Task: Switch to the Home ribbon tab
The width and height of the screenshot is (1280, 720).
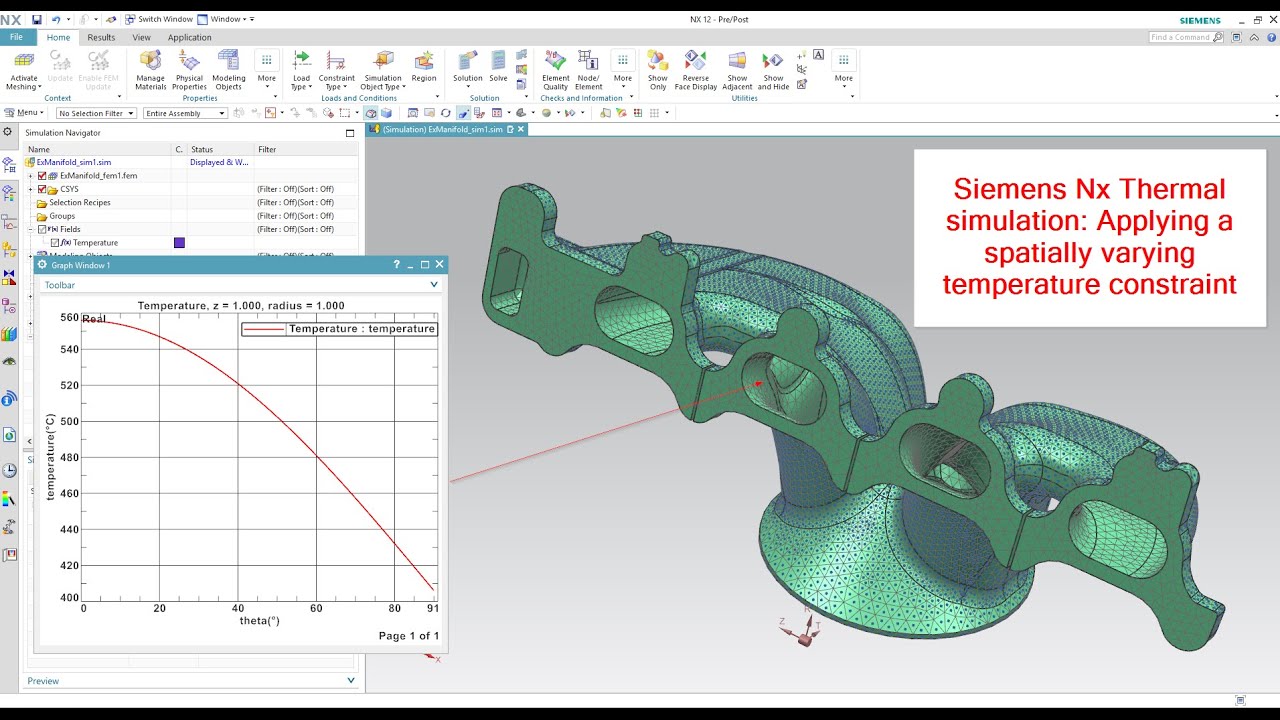Action: pyautogui.click(x=58, y=37)
